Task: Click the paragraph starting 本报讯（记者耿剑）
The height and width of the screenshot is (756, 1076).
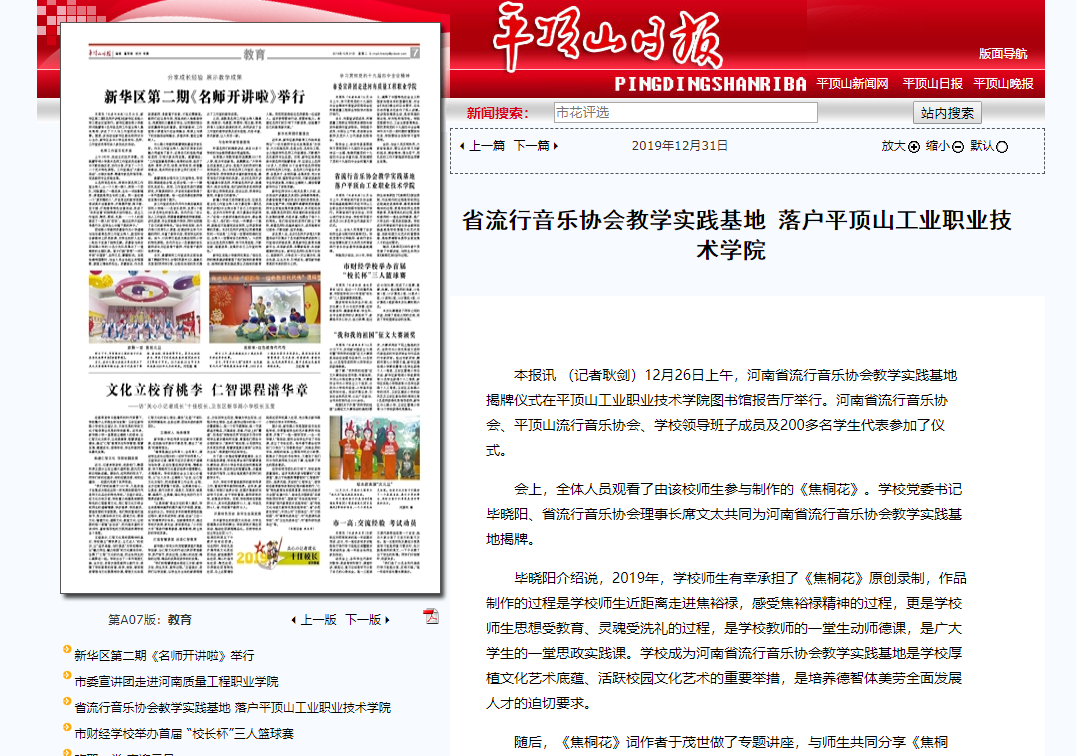Action: (x=721, y=412)
